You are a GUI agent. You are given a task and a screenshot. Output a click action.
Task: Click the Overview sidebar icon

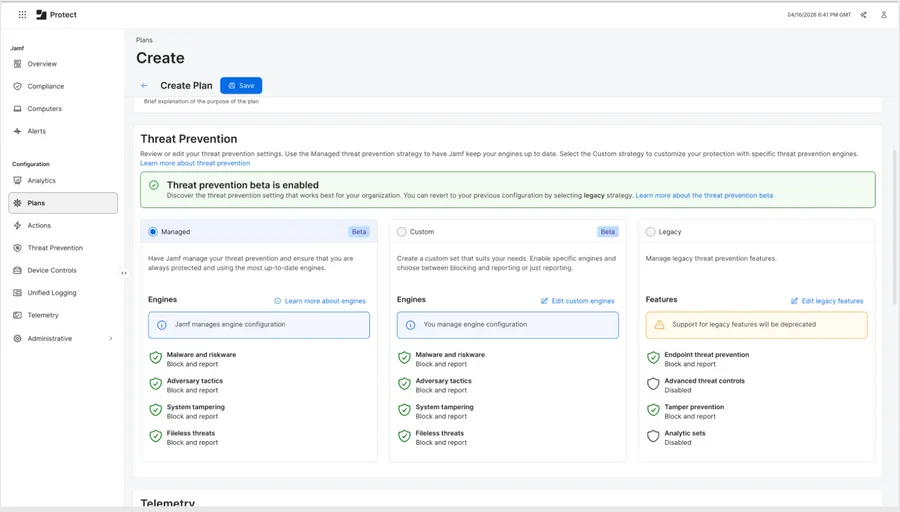click(18, 64)
